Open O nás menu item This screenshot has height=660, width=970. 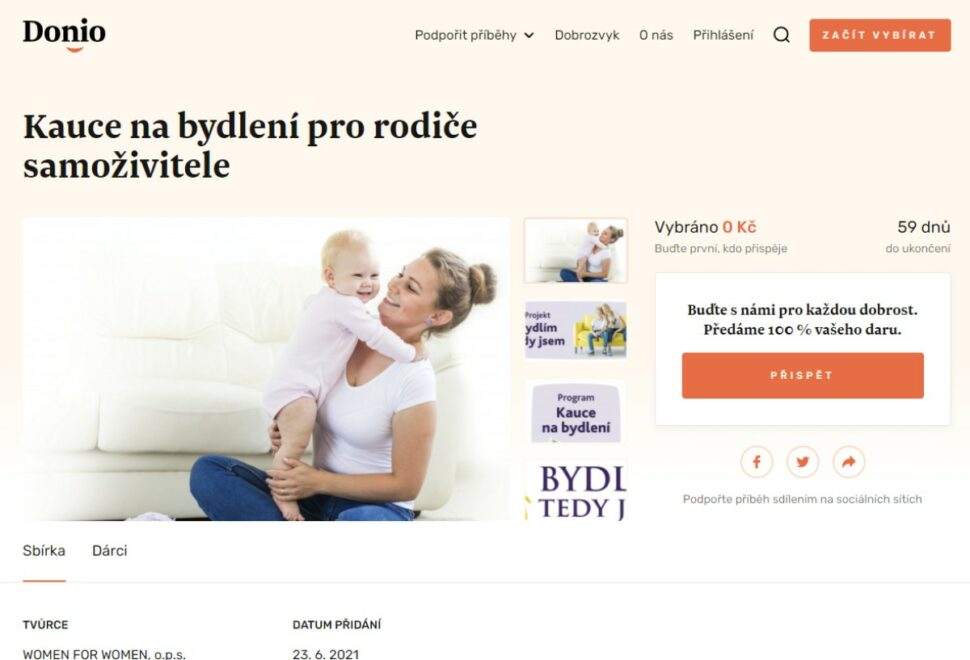(x=656, y=35)
